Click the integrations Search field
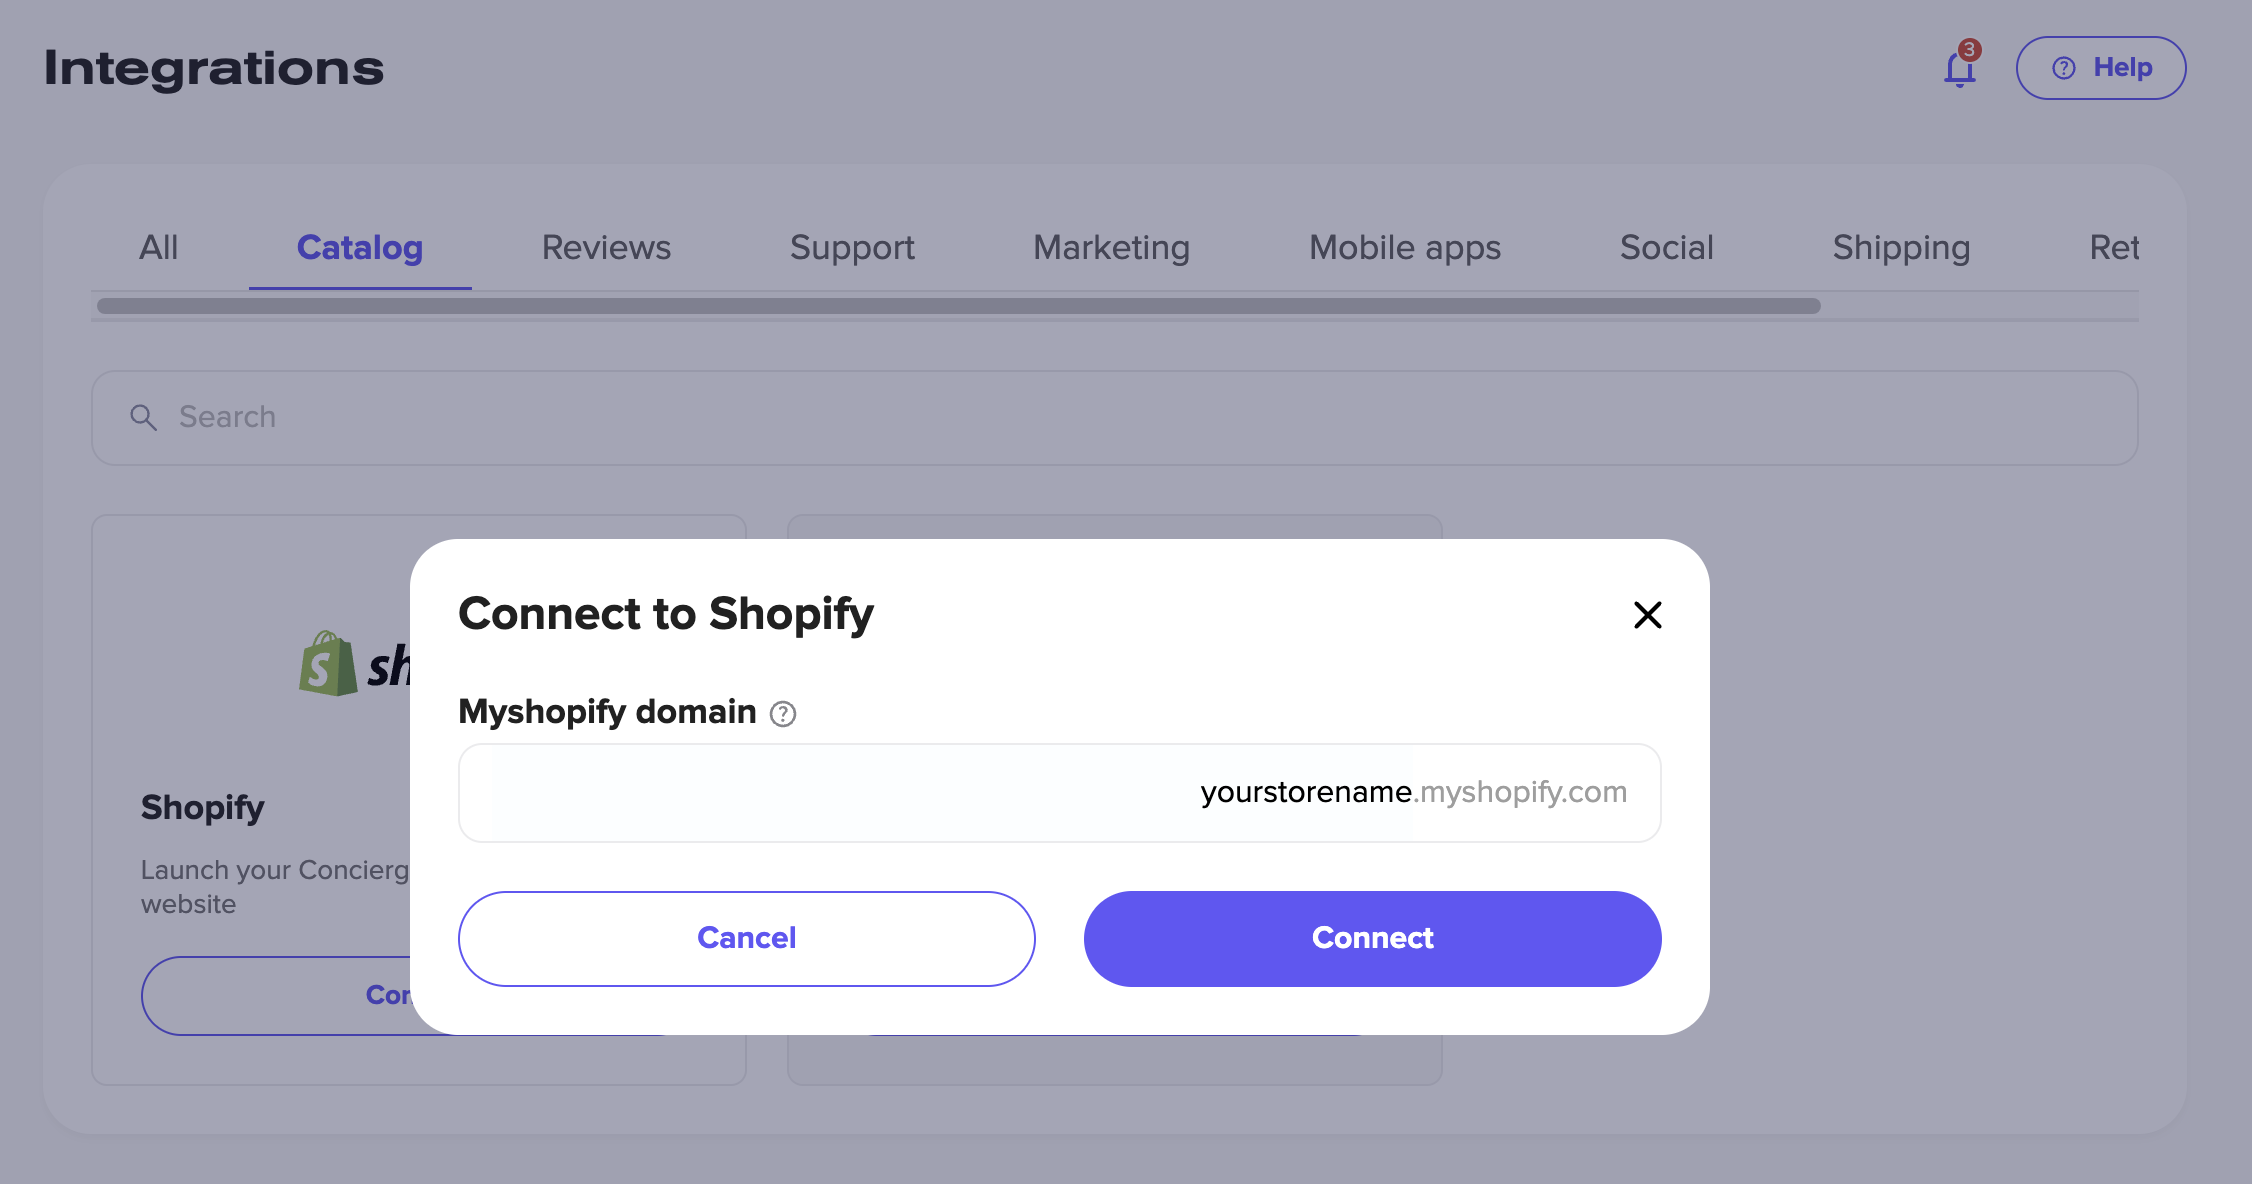The image size is (2252, 1184). coord(1115,418)
